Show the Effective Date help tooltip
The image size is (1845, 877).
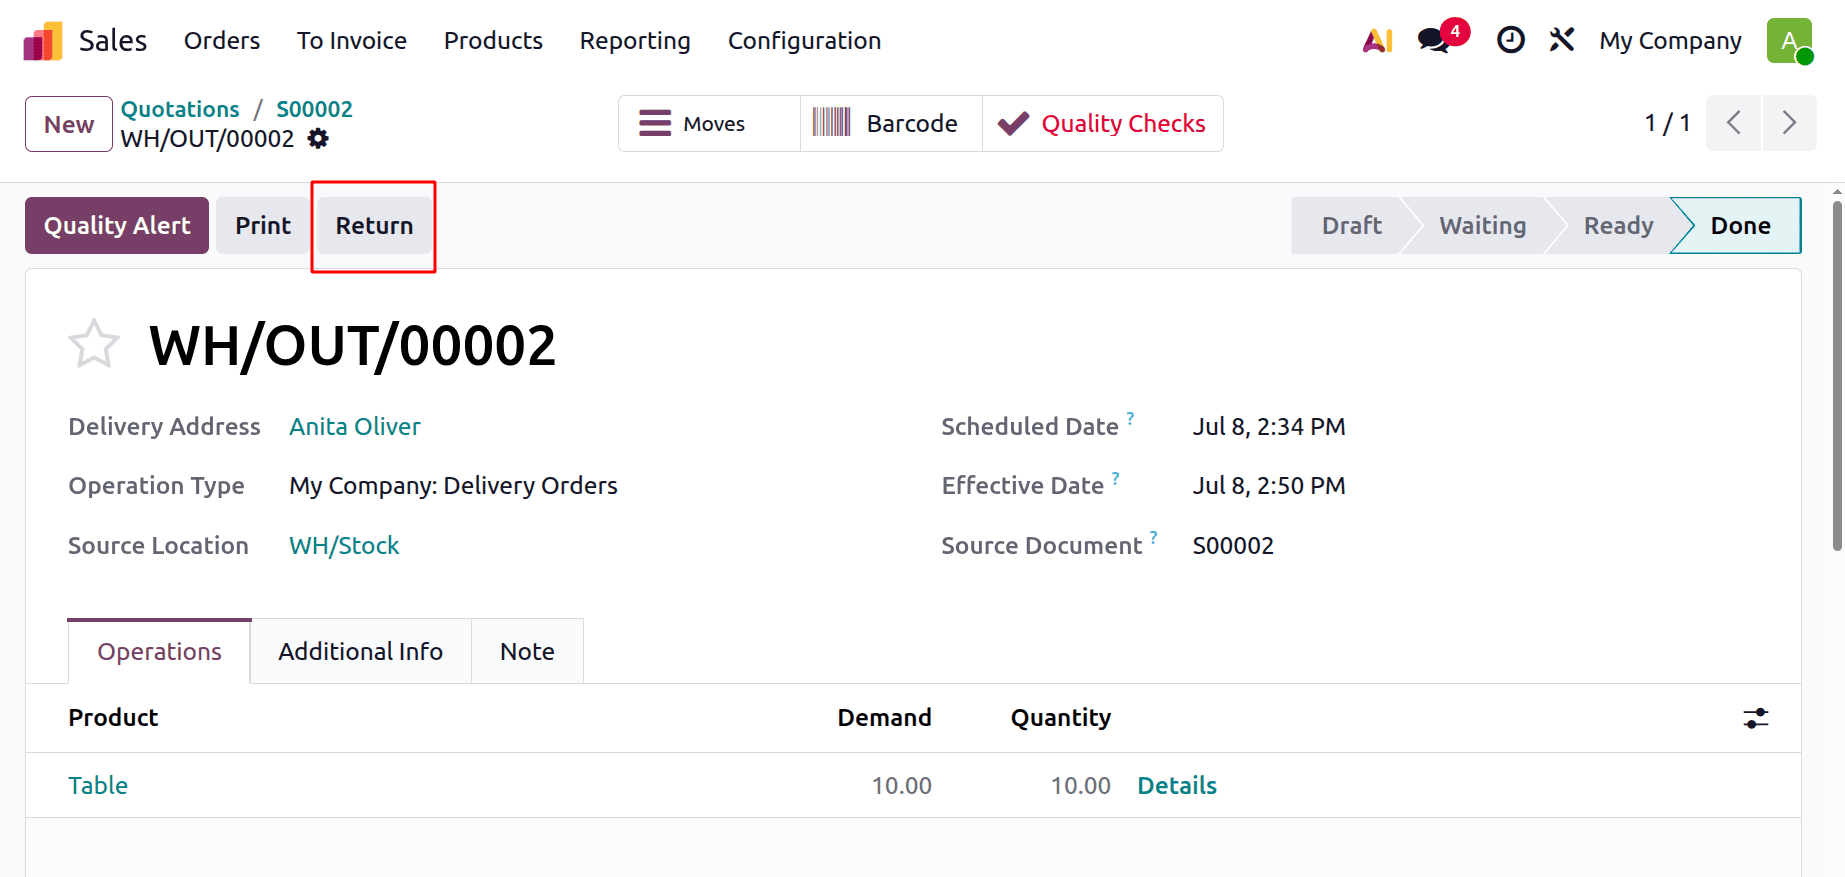coord(1116,477)
